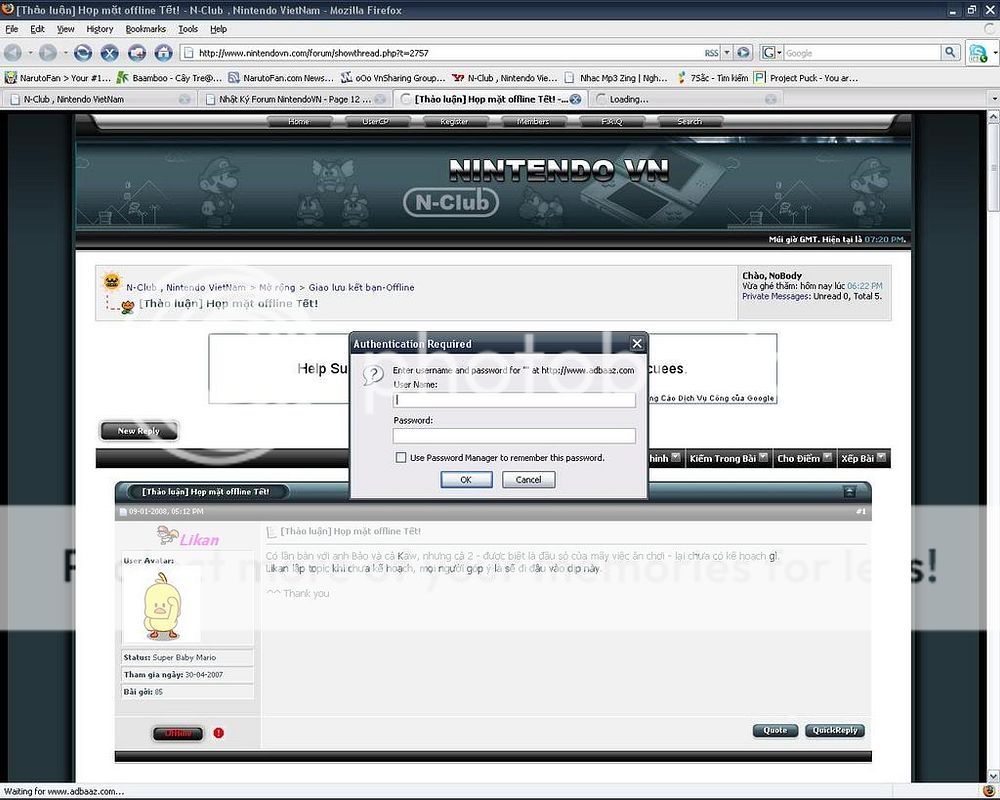Viewport: 1000px width, 800px height.
Task: Expand the Xếp Bài dropdown
Action: click(881, 457)
